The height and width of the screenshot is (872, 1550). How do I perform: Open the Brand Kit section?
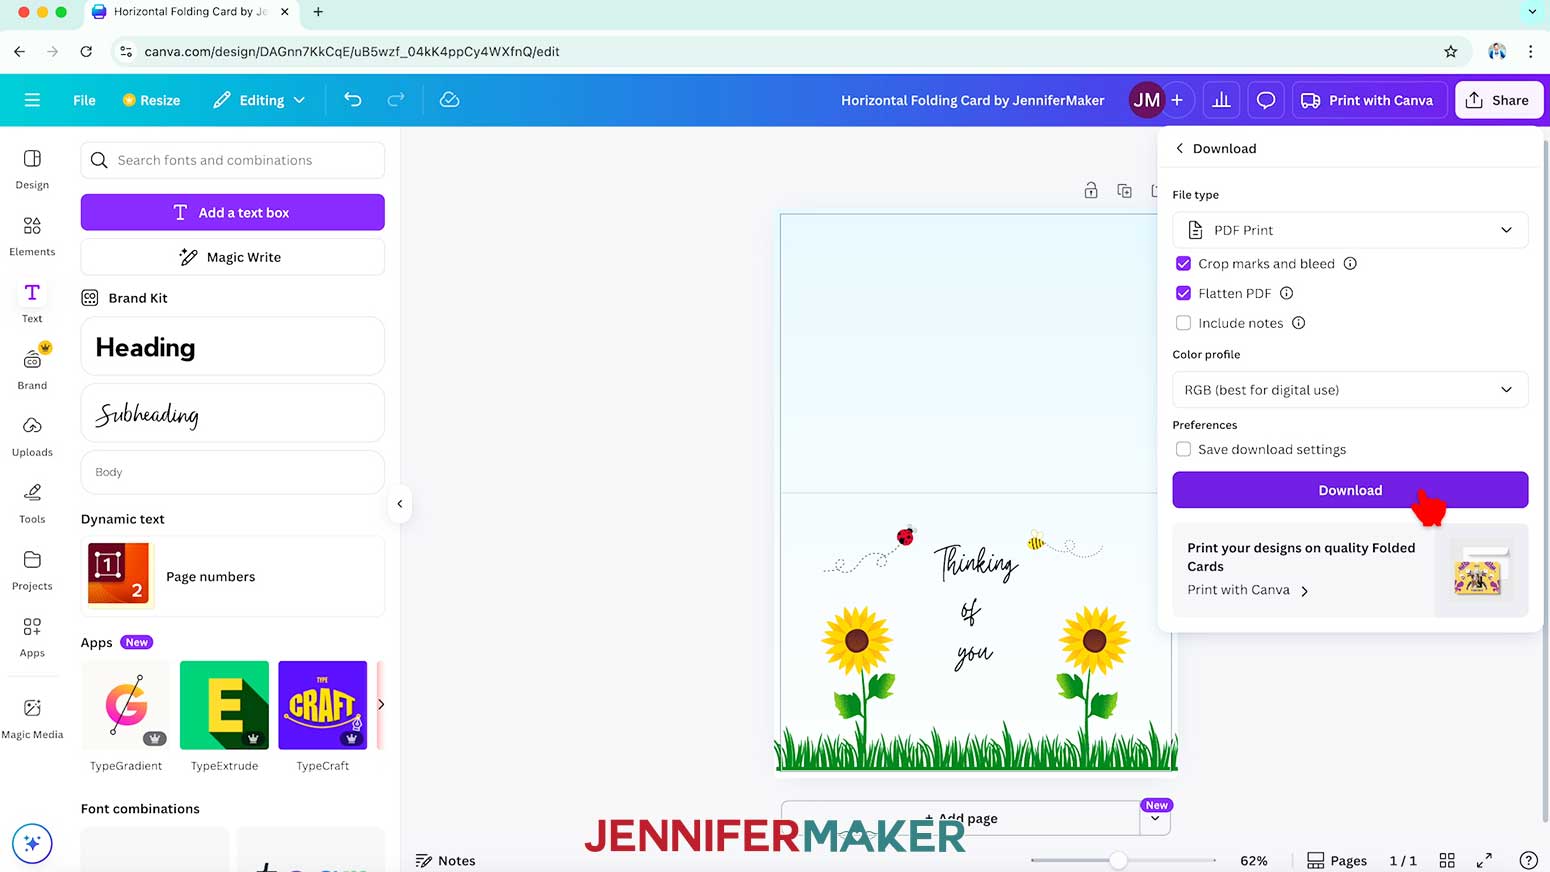[x=125, y=298]
